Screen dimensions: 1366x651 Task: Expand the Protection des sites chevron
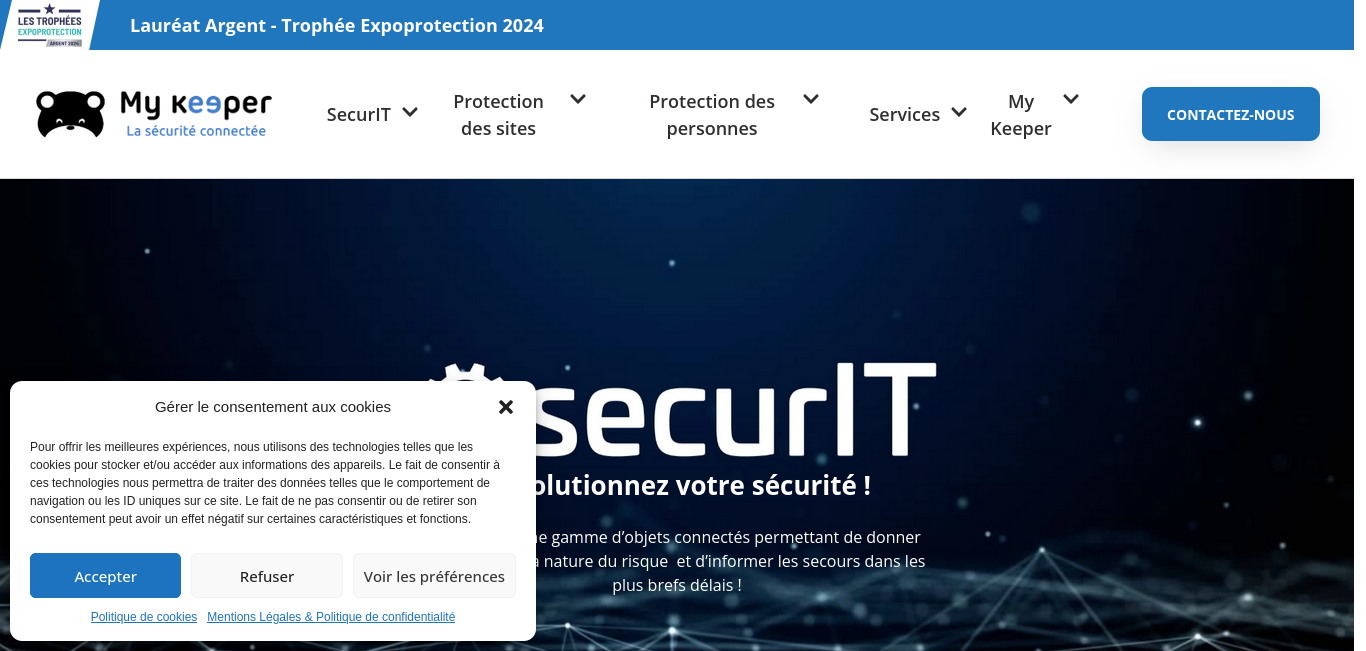click(x=578, y=99)
